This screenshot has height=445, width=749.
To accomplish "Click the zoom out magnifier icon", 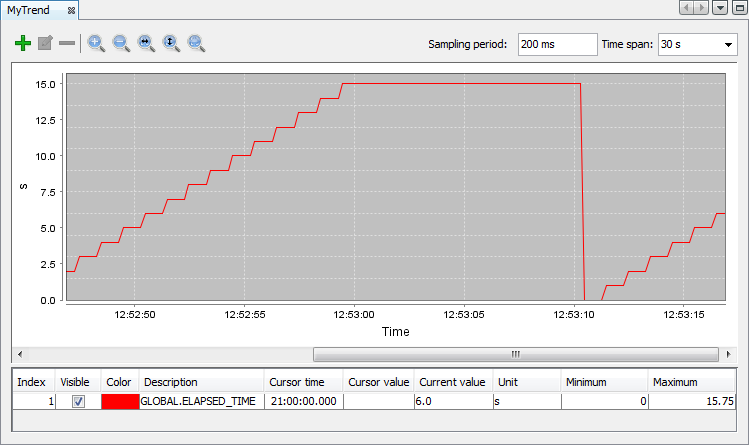I will pyautogui.click(x=121, y=43).
